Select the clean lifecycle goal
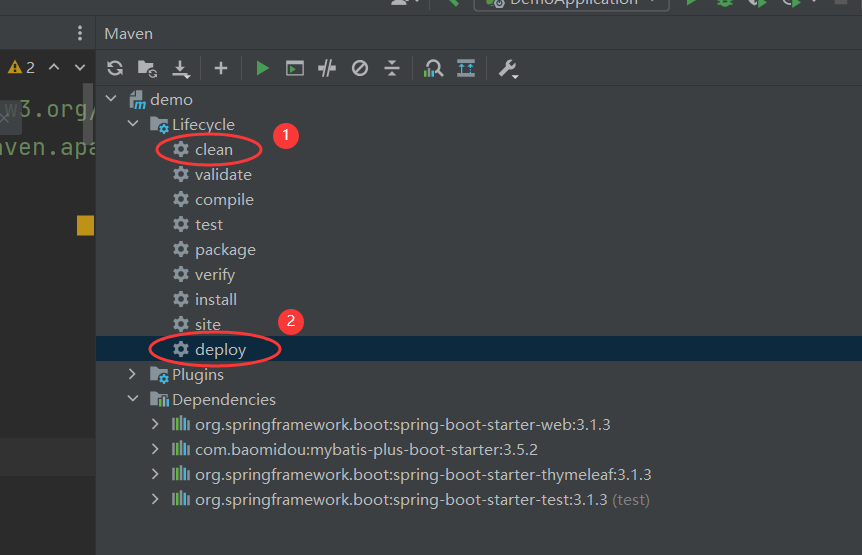This screenshot has height=555, width=862. click(213, 150)
